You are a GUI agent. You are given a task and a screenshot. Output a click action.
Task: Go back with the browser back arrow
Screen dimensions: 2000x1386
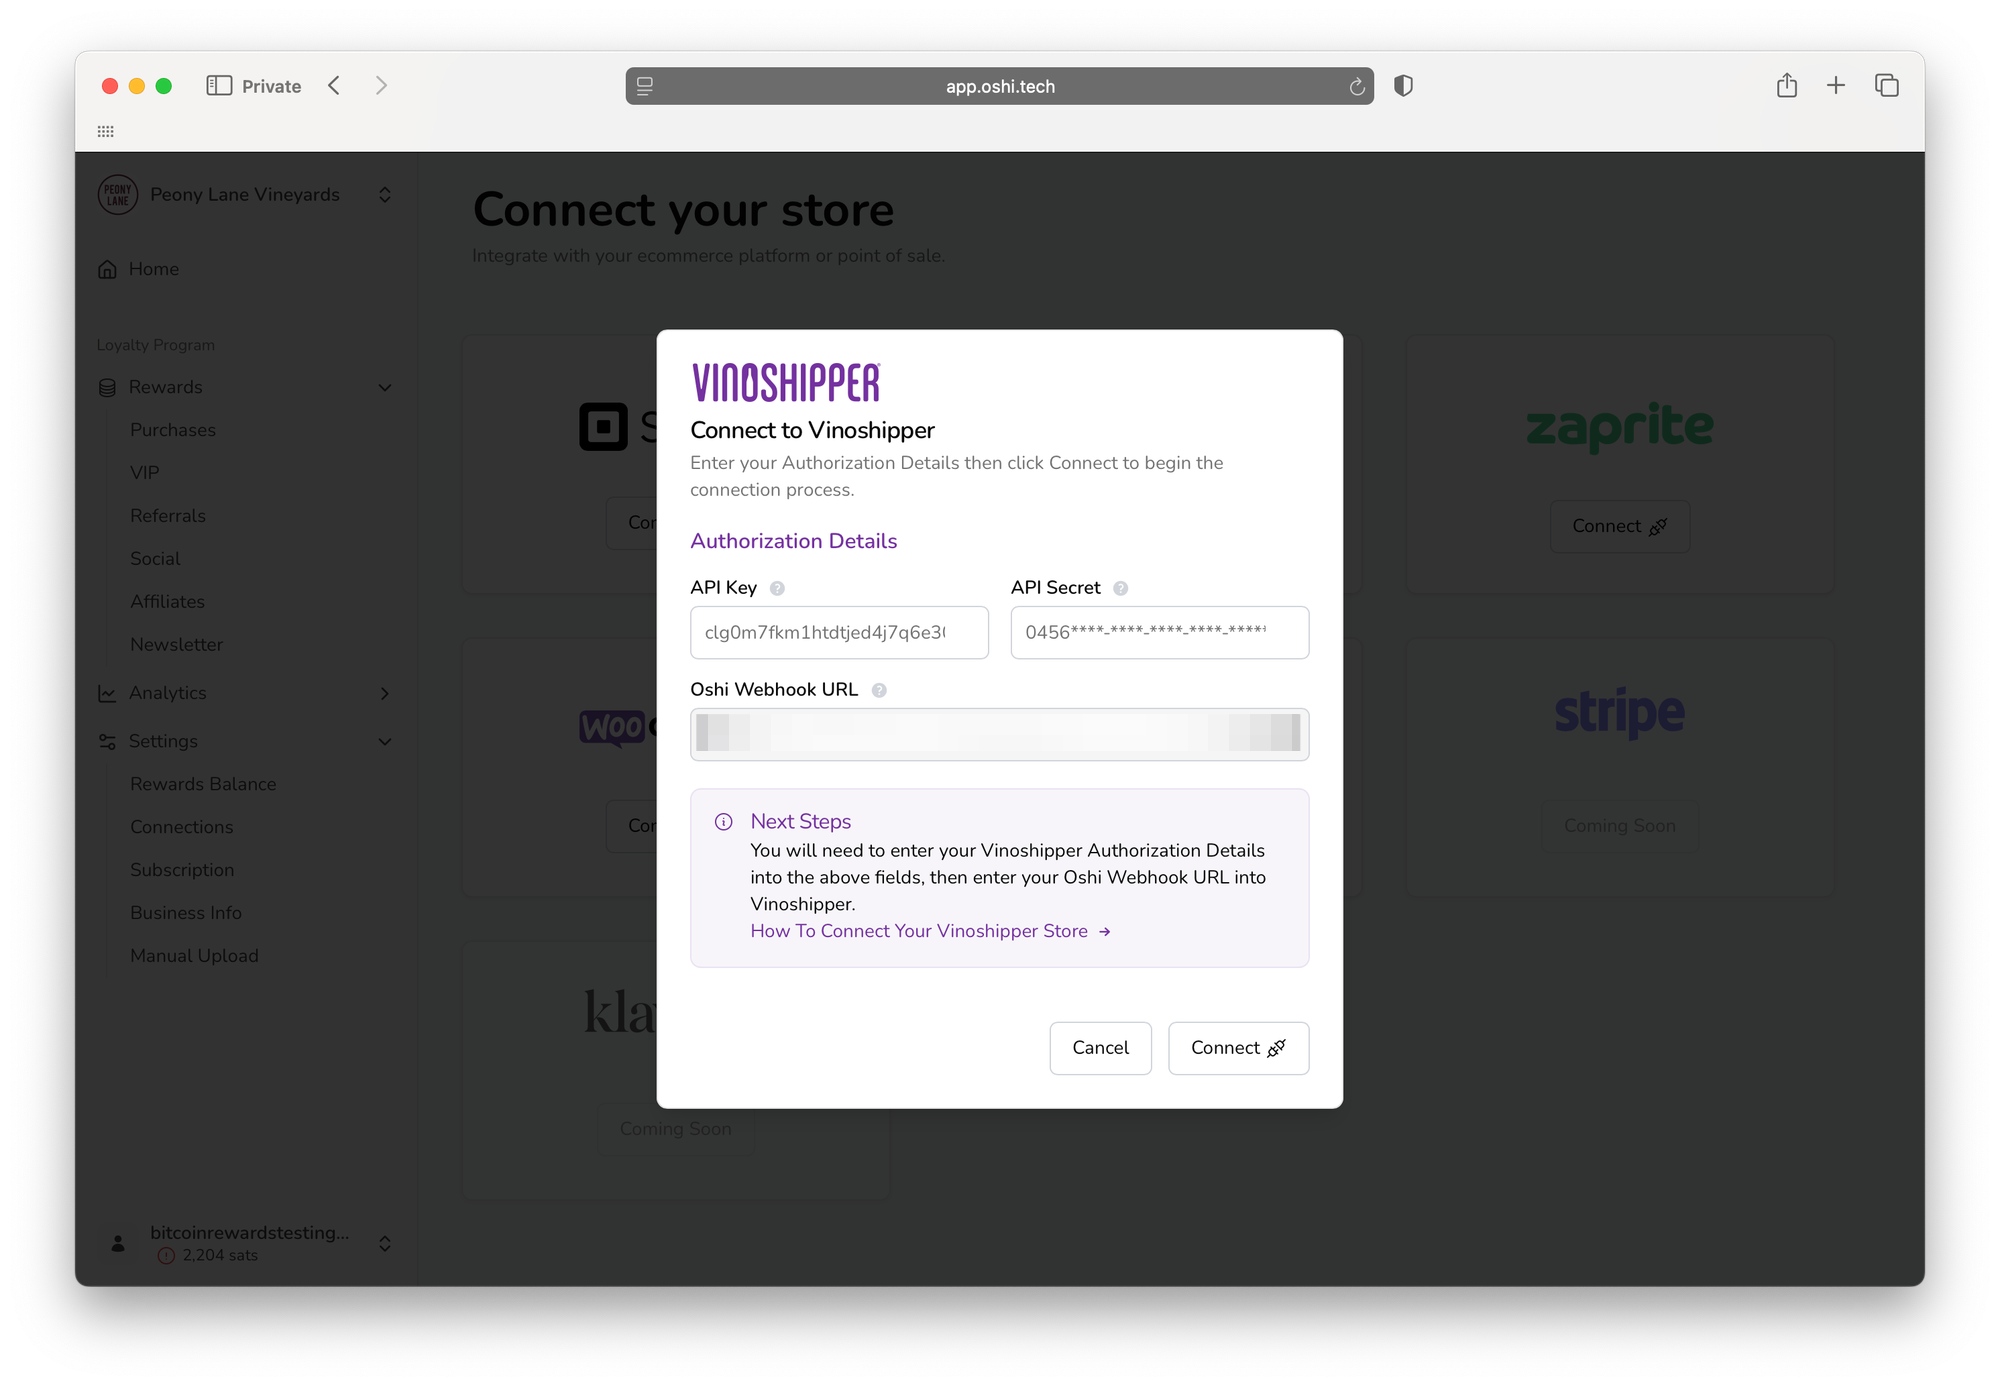coord(334,86)
